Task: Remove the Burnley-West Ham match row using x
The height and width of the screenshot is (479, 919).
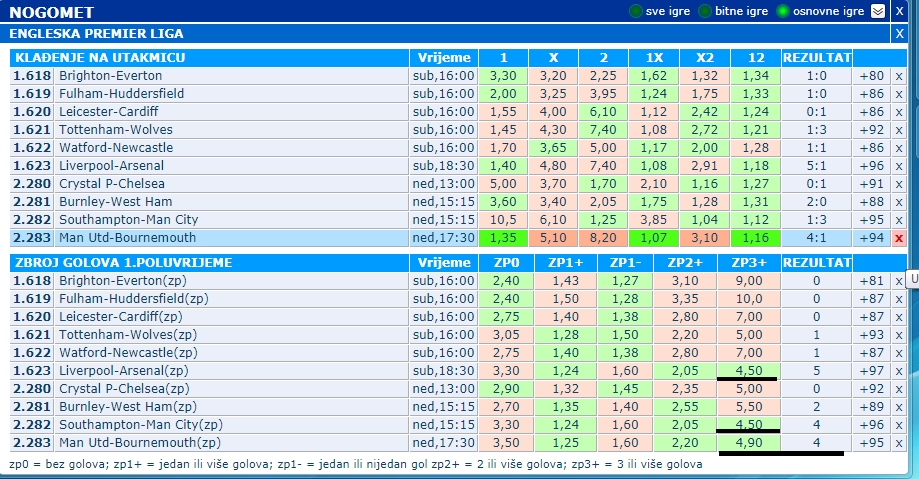Action: pyautogui.click(x=898, y=202)
